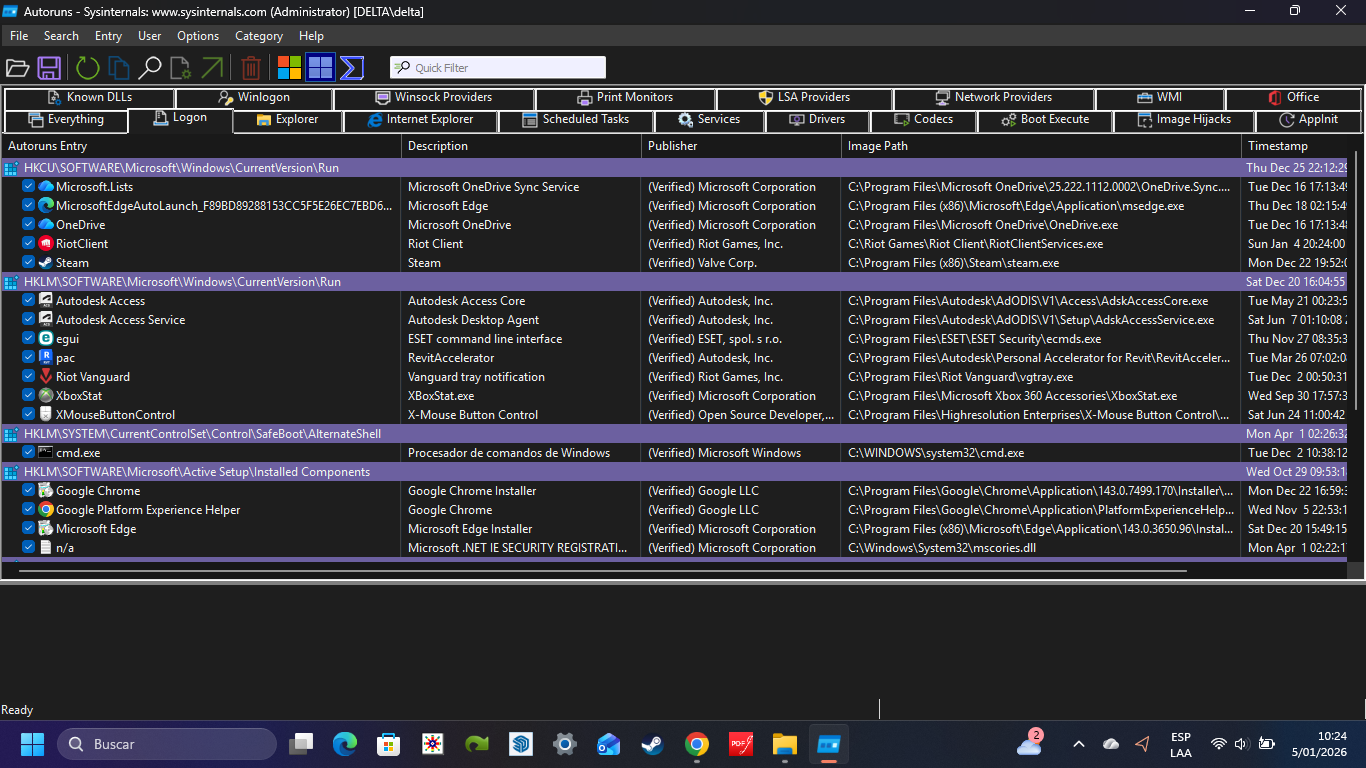
Task: Click the file-with-gear properties toolbar icon
Action: (x=181, y=68)
